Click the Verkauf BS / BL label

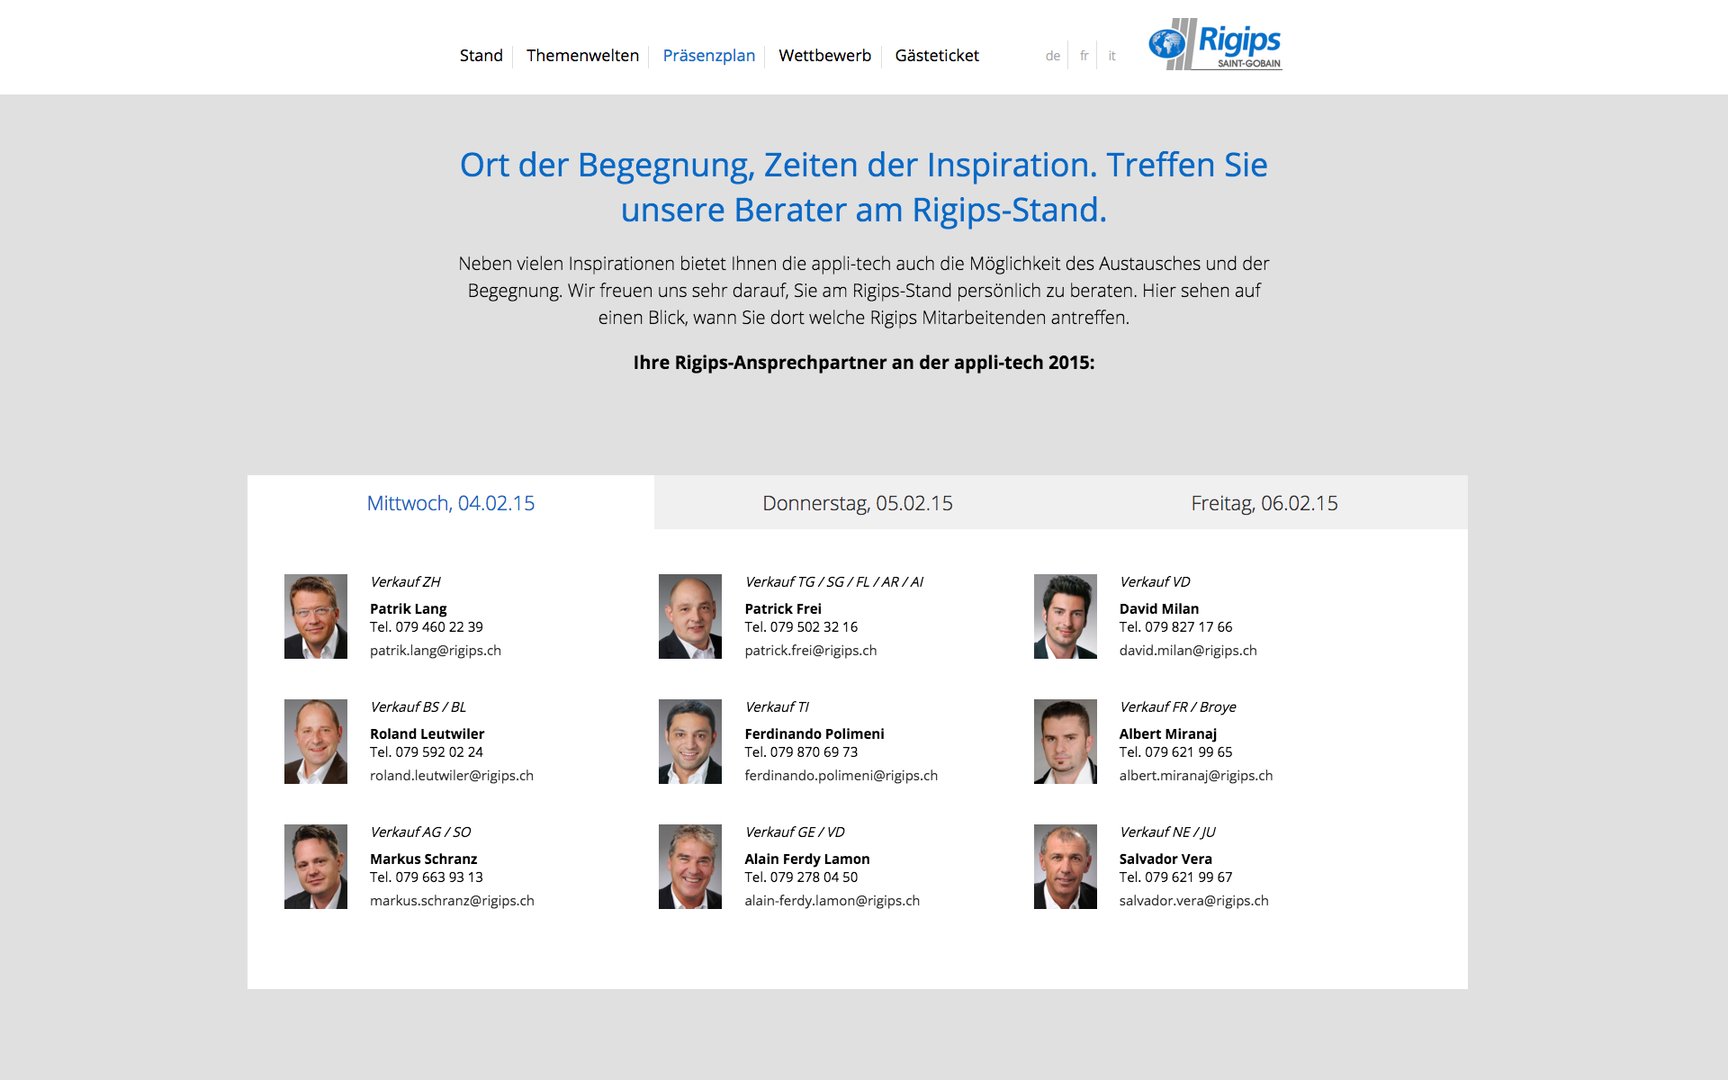click(x=418, y=707)
